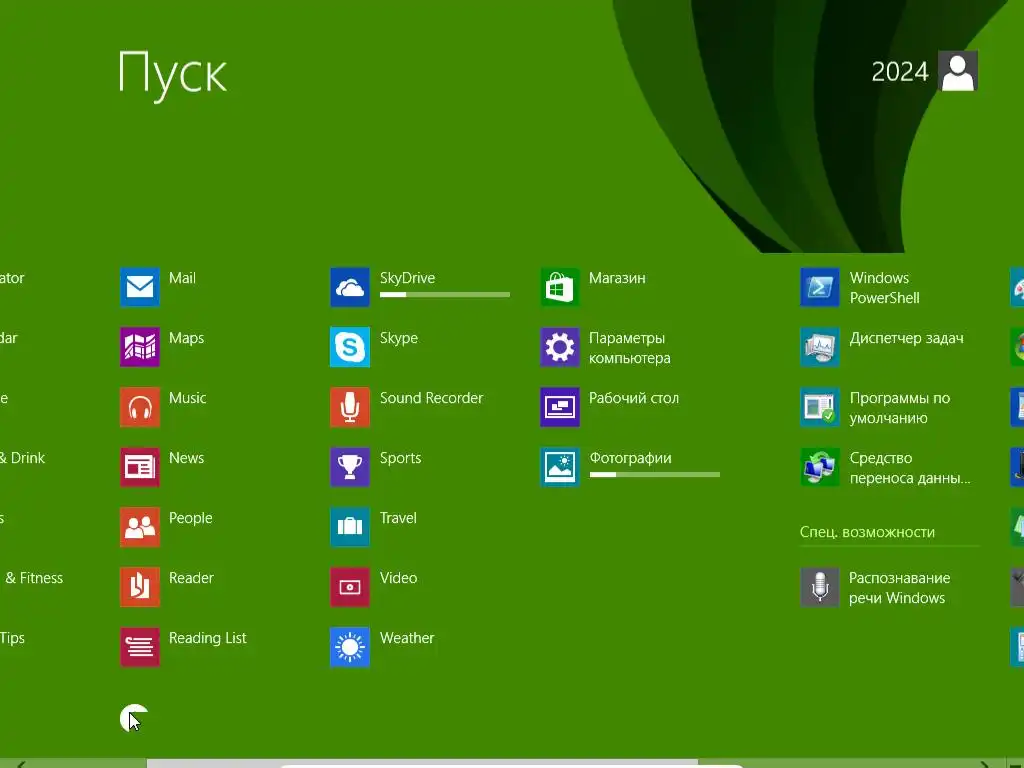Viewport: 1024px width, 768px height.
Task: Click the Средство переноса данных label
Action: pos(910,468)
